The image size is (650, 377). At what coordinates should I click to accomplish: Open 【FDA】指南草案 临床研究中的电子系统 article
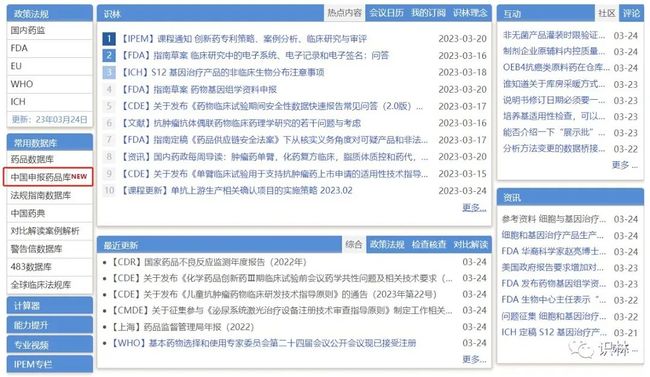point(254,56)
